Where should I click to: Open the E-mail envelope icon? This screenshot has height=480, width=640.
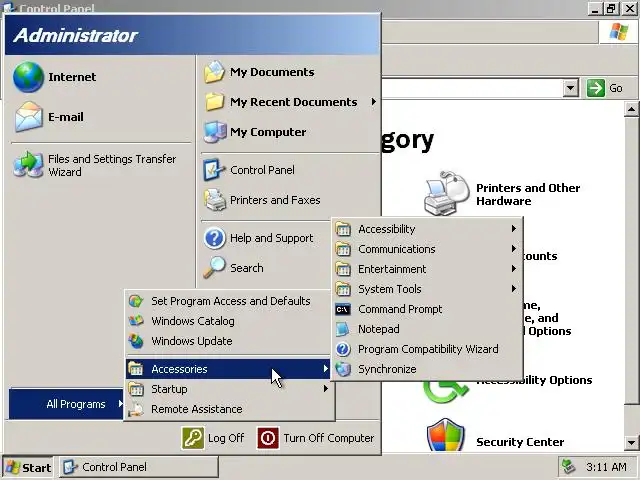click(x=28, y=117)
